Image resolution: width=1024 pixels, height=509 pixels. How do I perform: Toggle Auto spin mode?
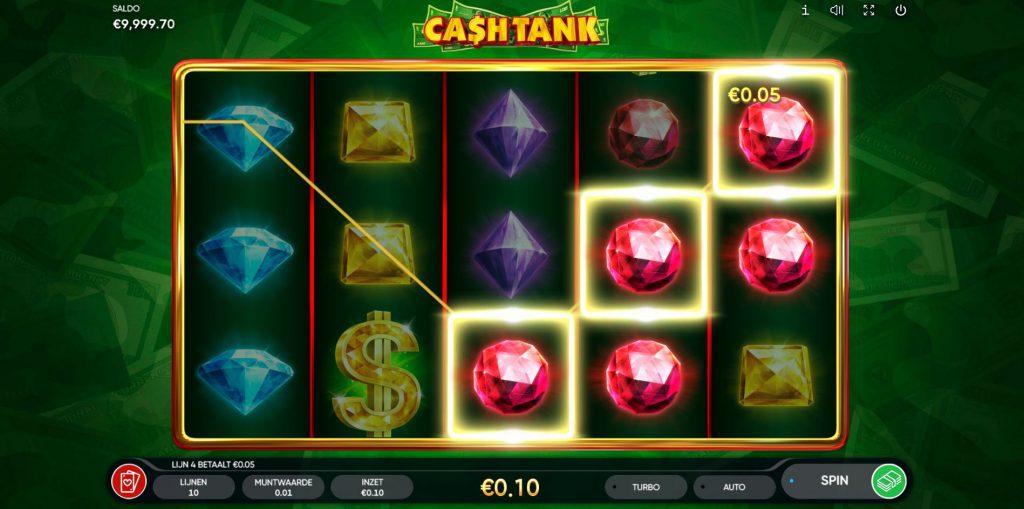734,487
